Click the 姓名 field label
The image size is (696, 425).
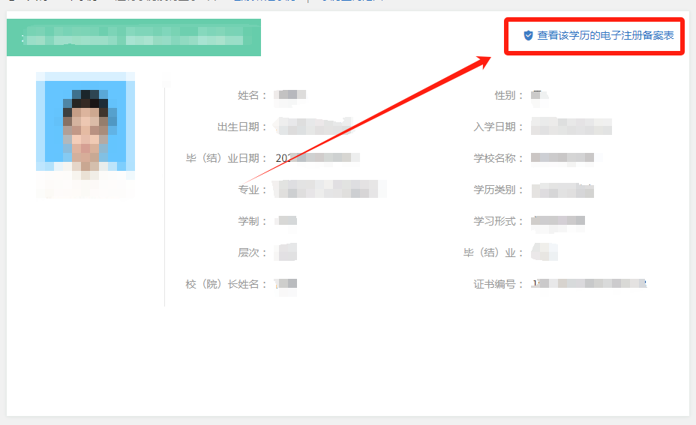point(251,96)
